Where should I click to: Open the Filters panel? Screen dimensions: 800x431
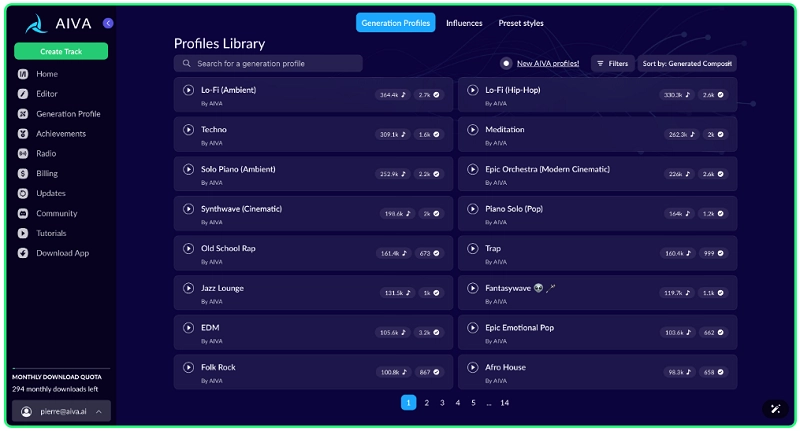pos(612,63)
